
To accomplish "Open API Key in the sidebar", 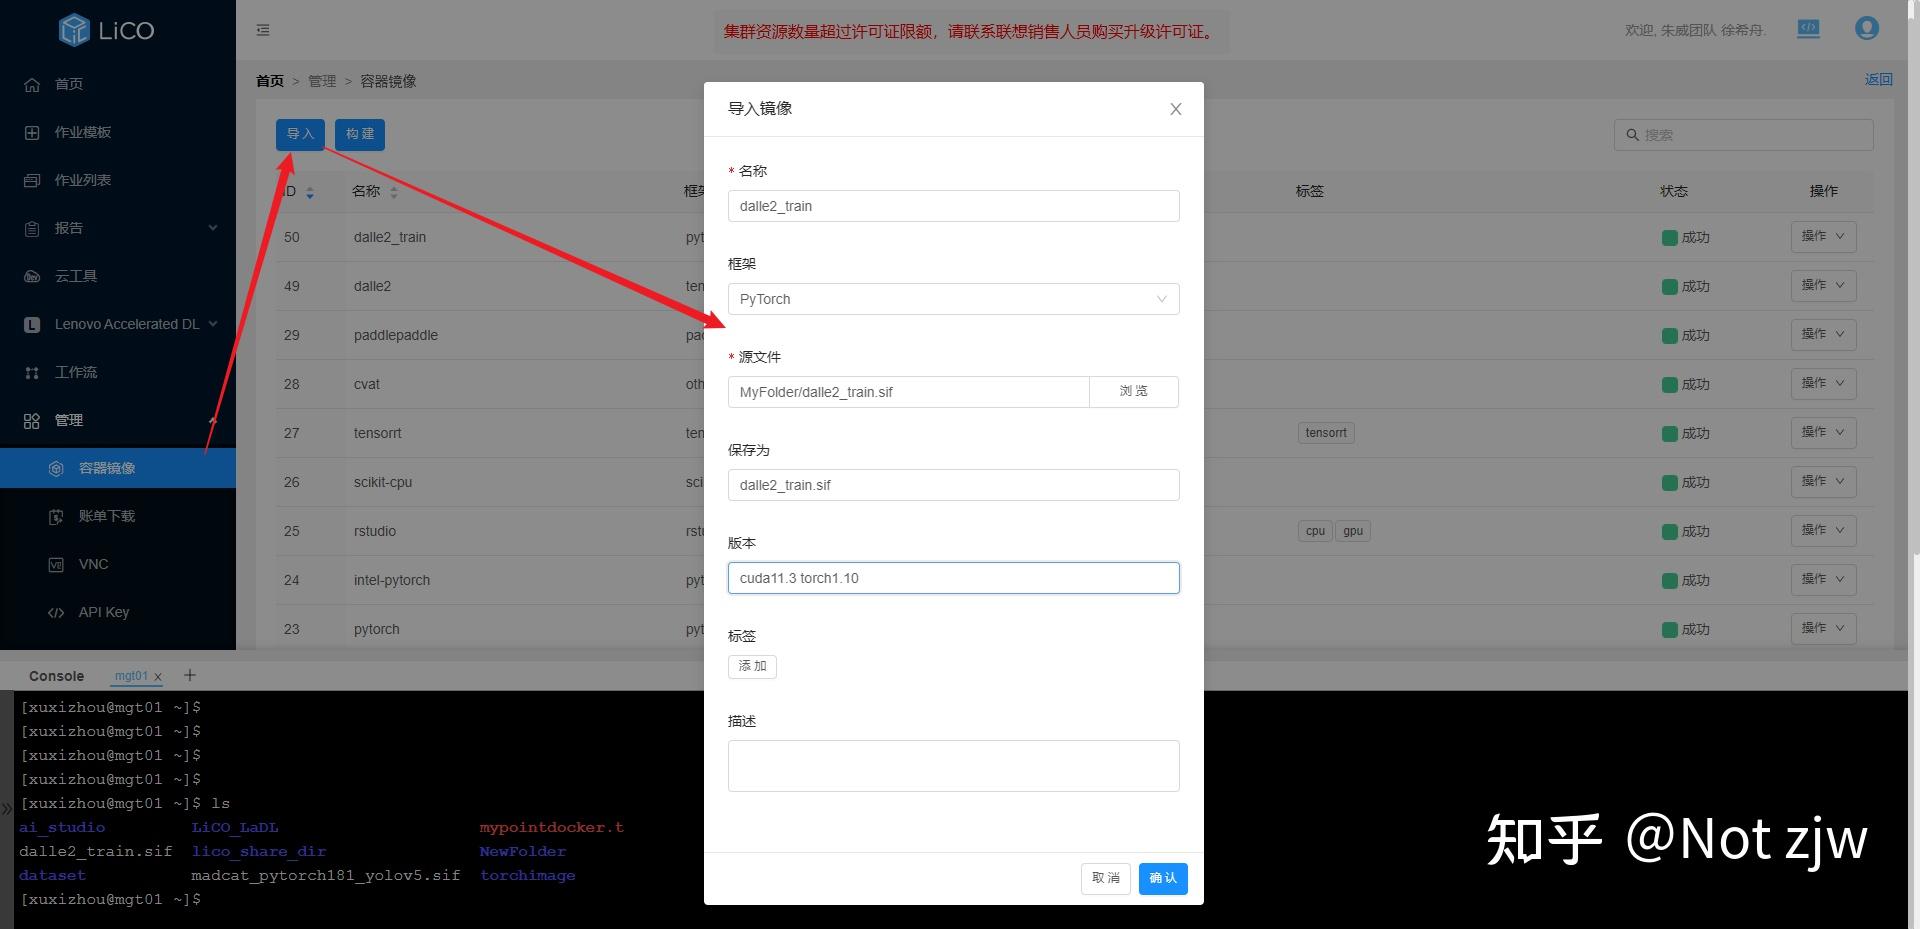I will pyautogui.click(x=118, y=612).
